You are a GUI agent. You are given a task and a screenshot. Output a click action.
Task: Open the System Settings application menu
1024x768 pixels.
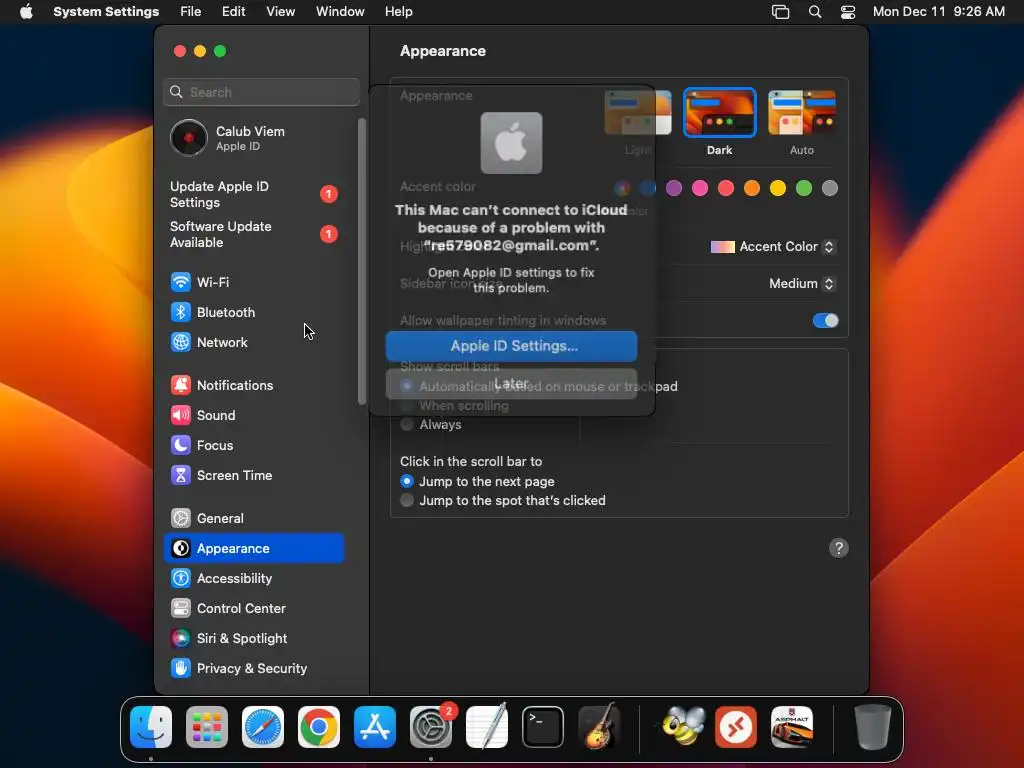tap(106, 12)
